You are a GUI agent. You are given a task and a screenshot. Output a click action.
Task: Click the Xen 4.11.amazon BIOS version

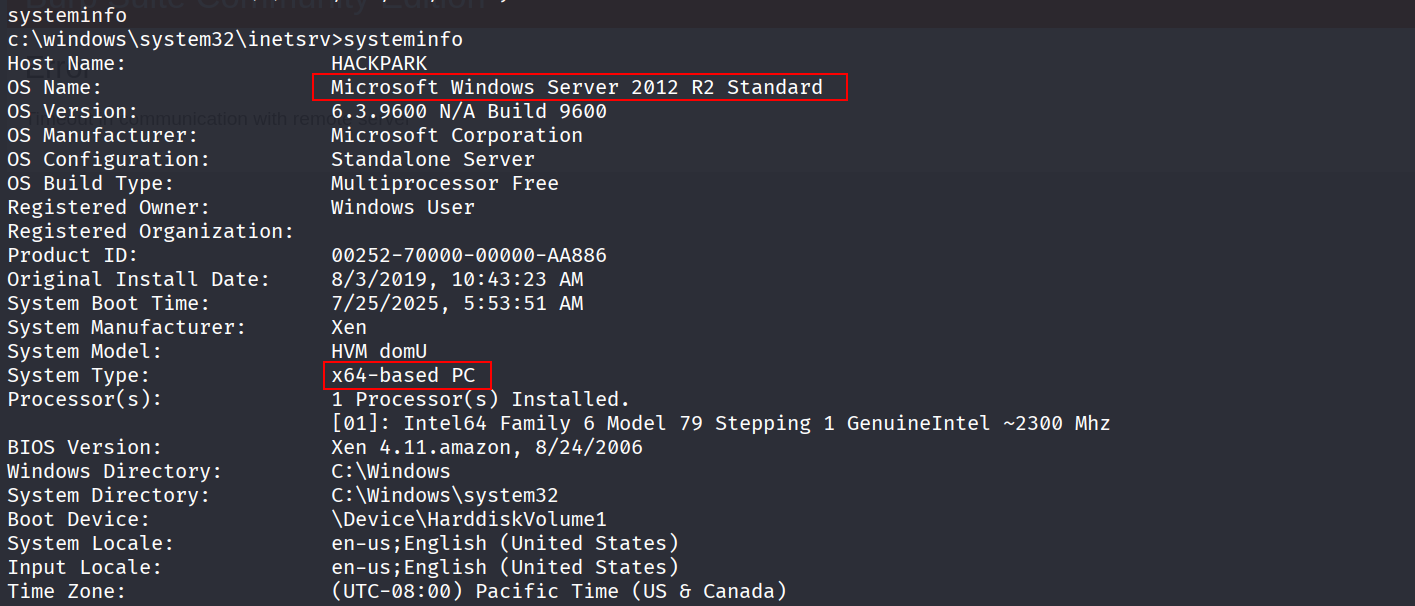(x=486, y=447)
